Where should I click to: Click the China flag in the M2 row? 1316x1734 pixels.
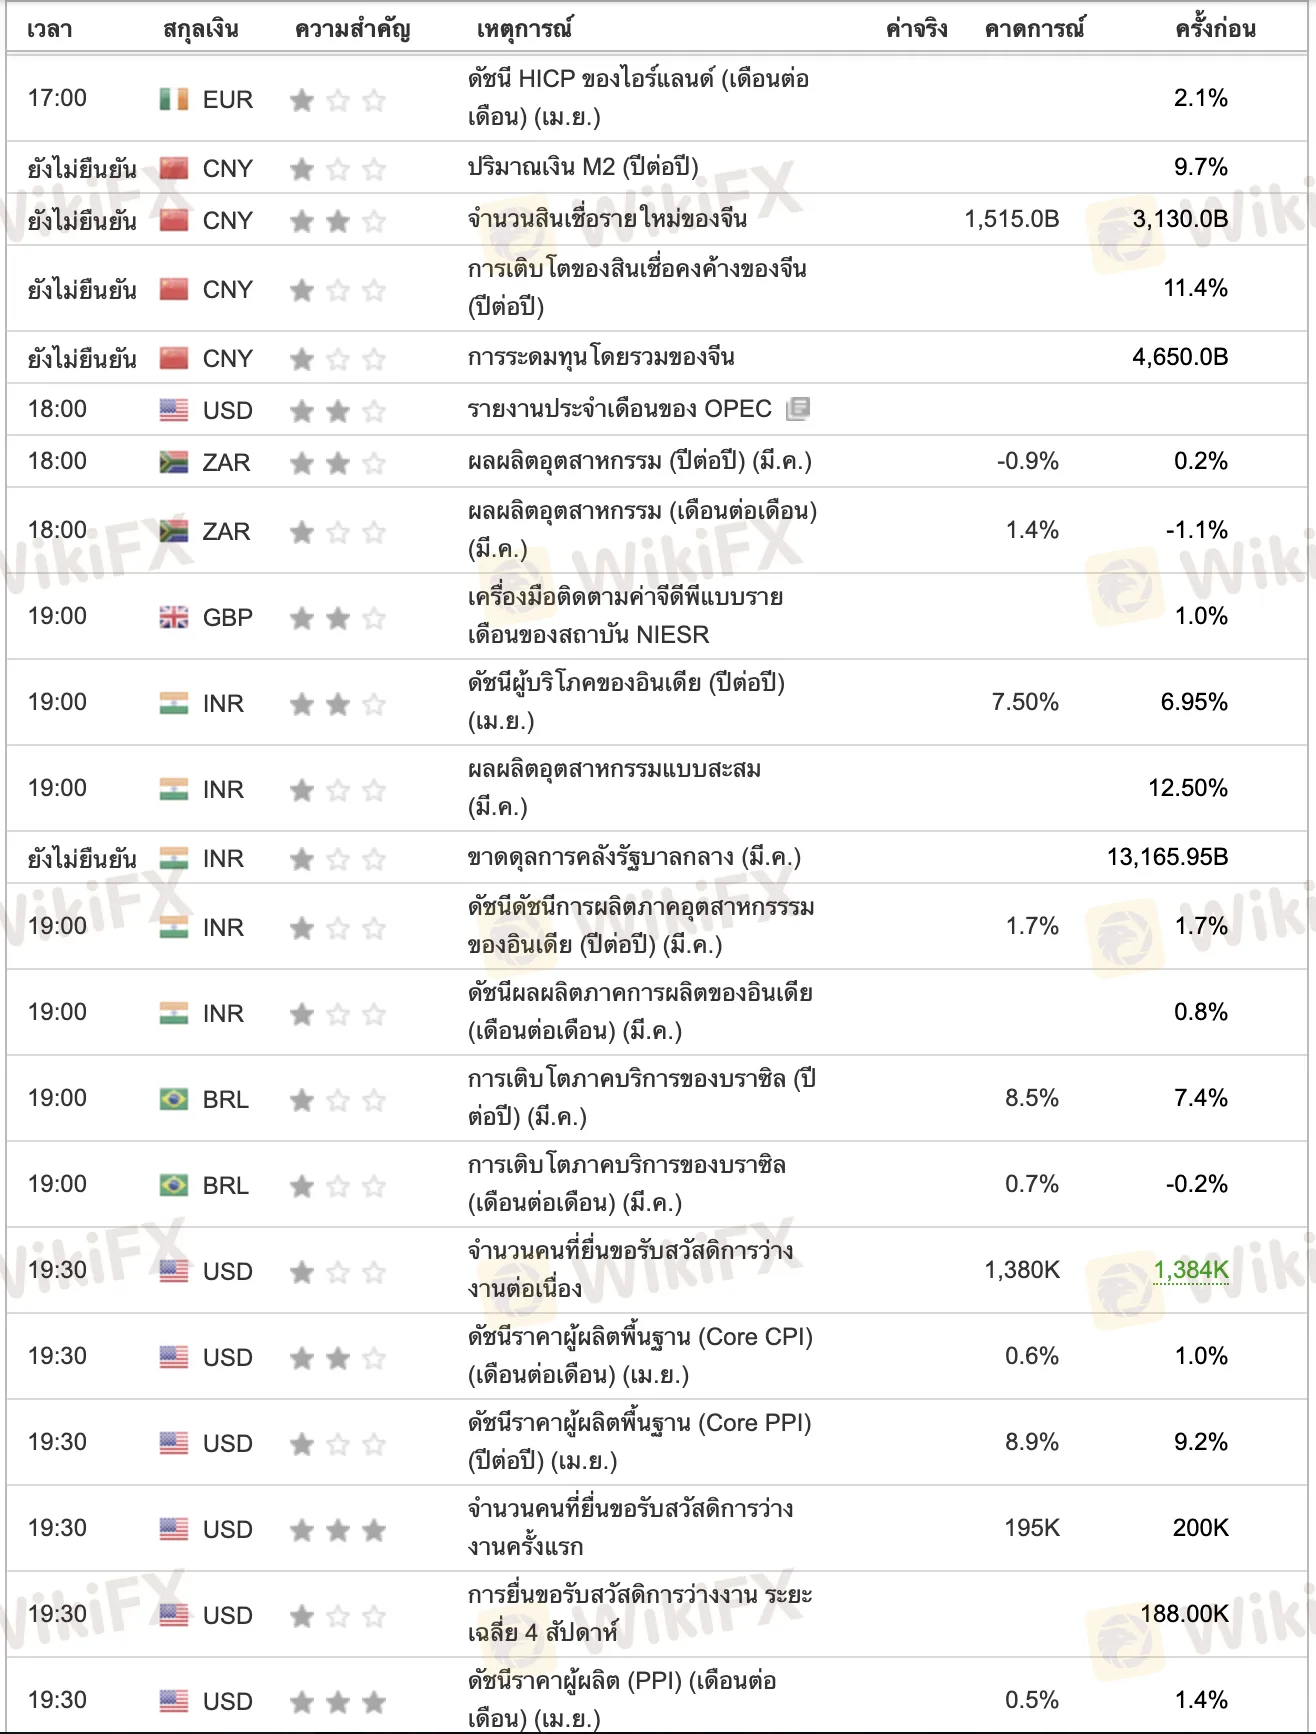174,168
